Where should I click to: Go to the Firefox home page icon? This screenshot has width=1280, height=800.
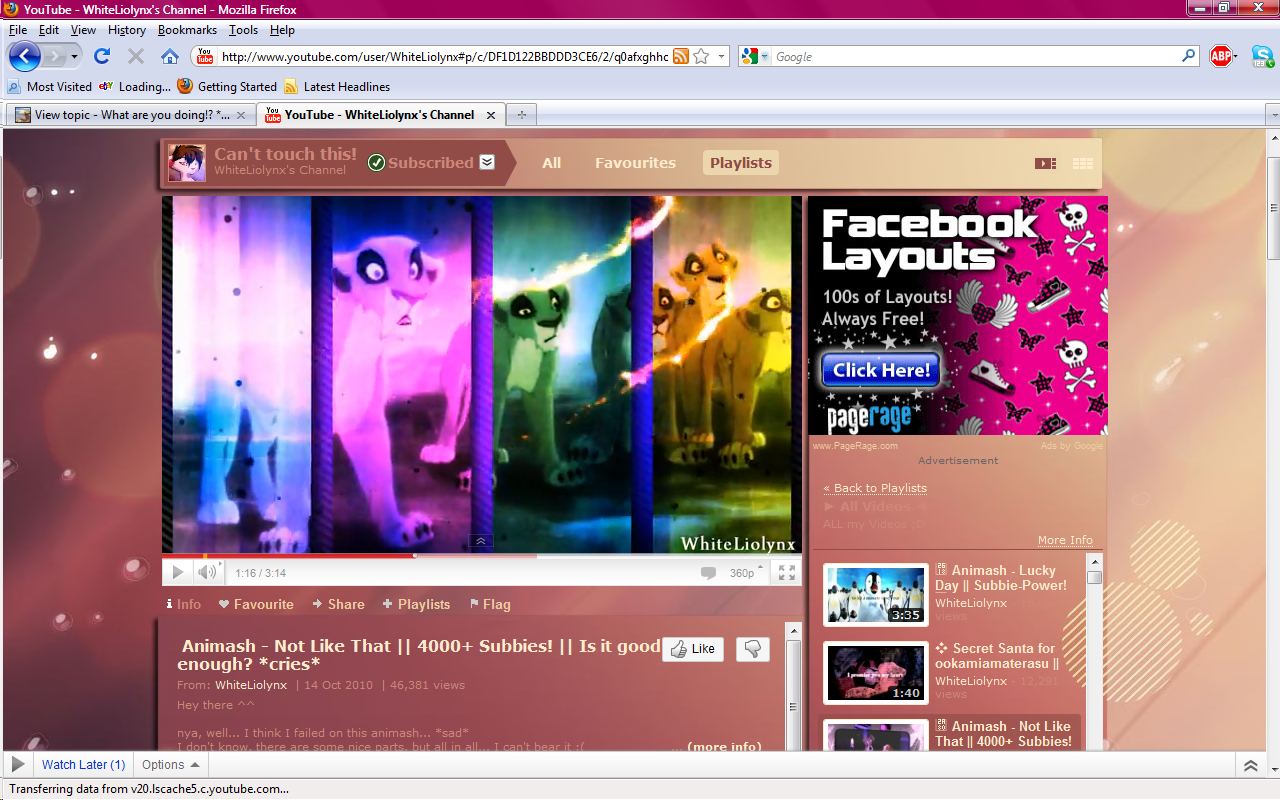point(170,57)
